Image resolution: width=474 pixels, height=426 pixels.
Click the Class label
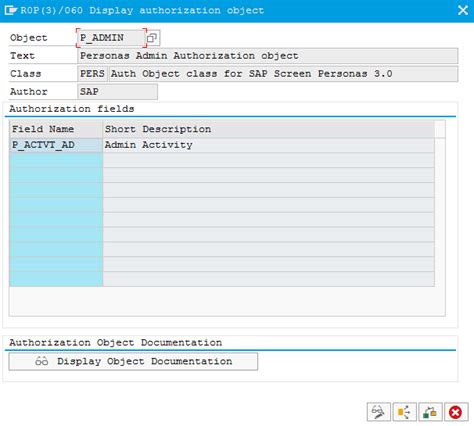point(26,74)
